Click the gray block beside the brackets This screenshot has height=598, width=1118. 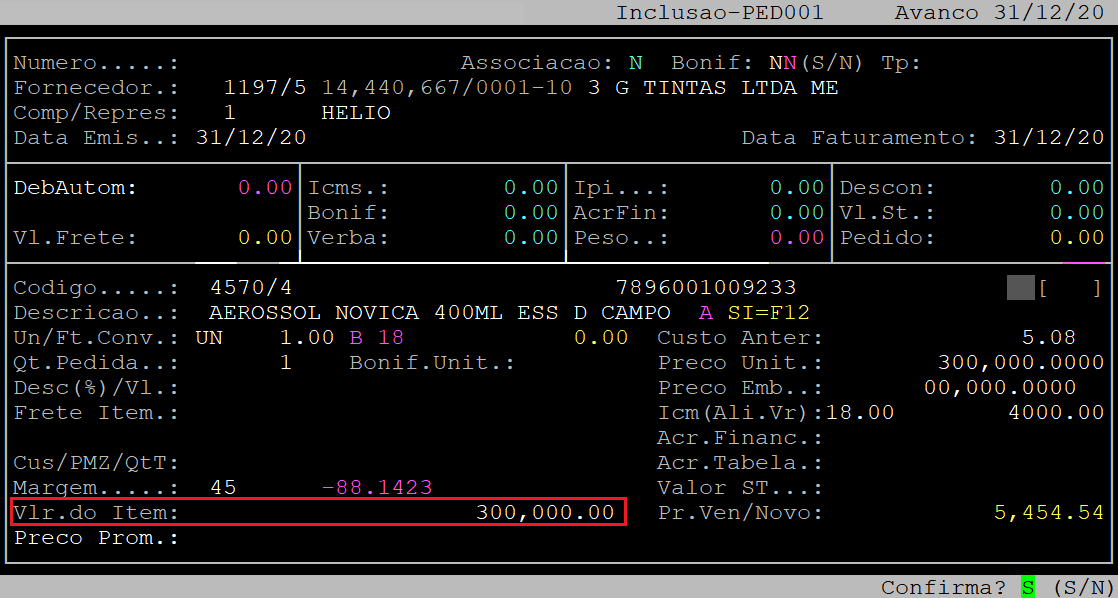coord(1020,288)
